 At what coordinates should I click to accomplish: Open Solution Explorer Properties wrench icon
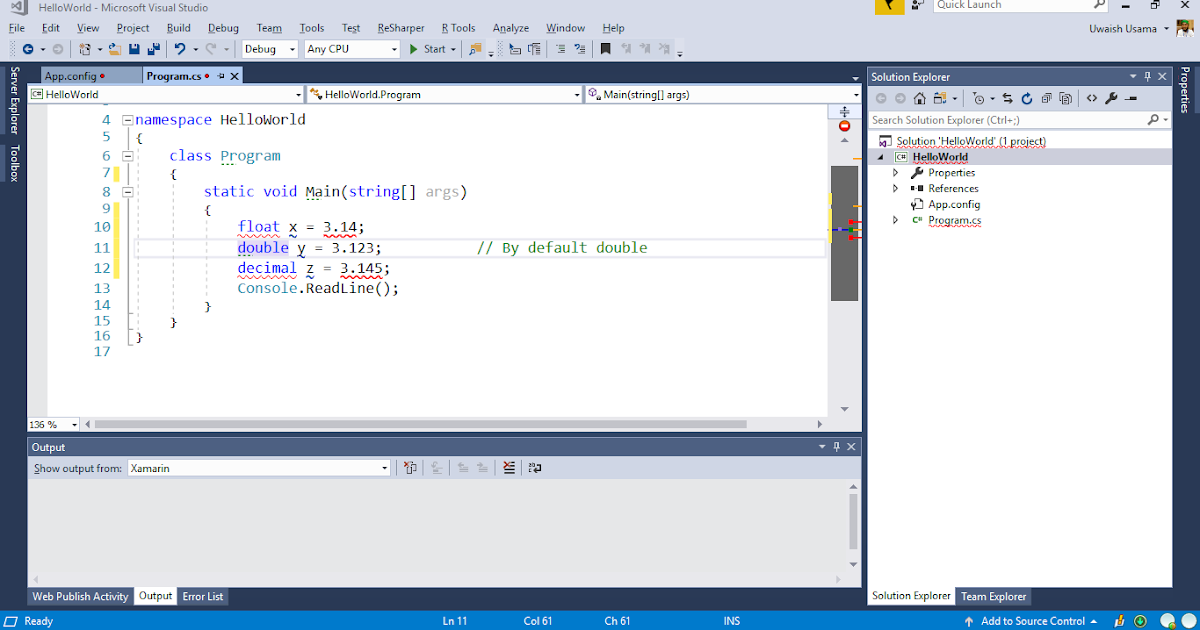tap(1113, 98)
